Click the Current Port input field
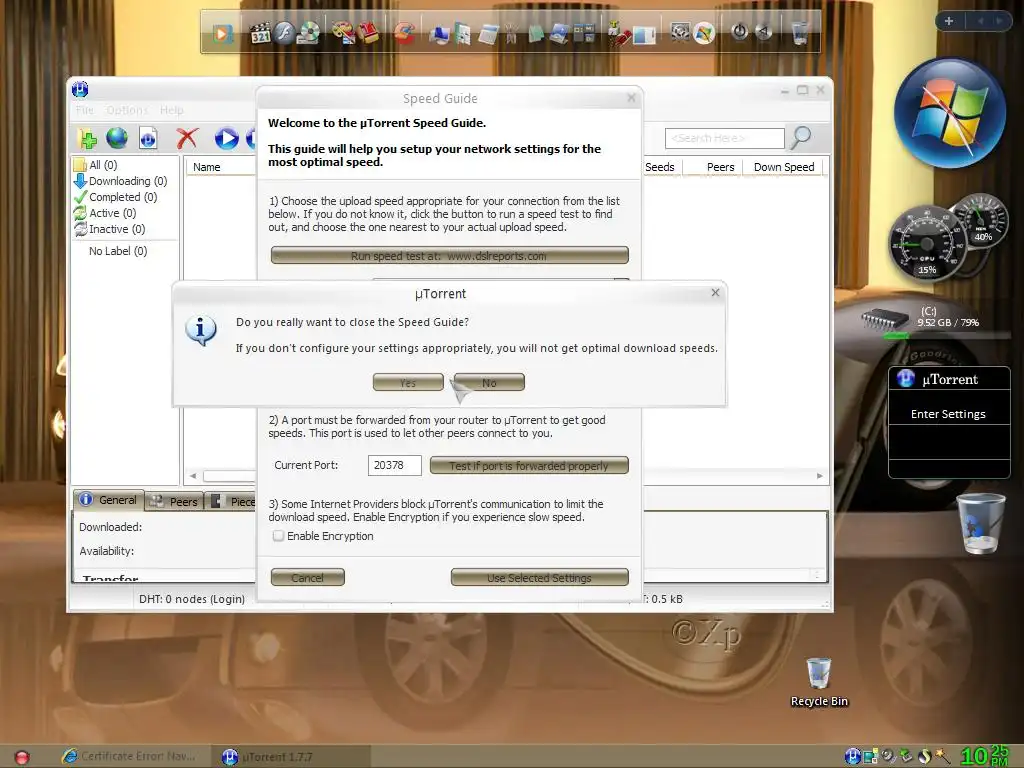The height and width of the screenshot is (768, 1024). (x=394, y=465)
